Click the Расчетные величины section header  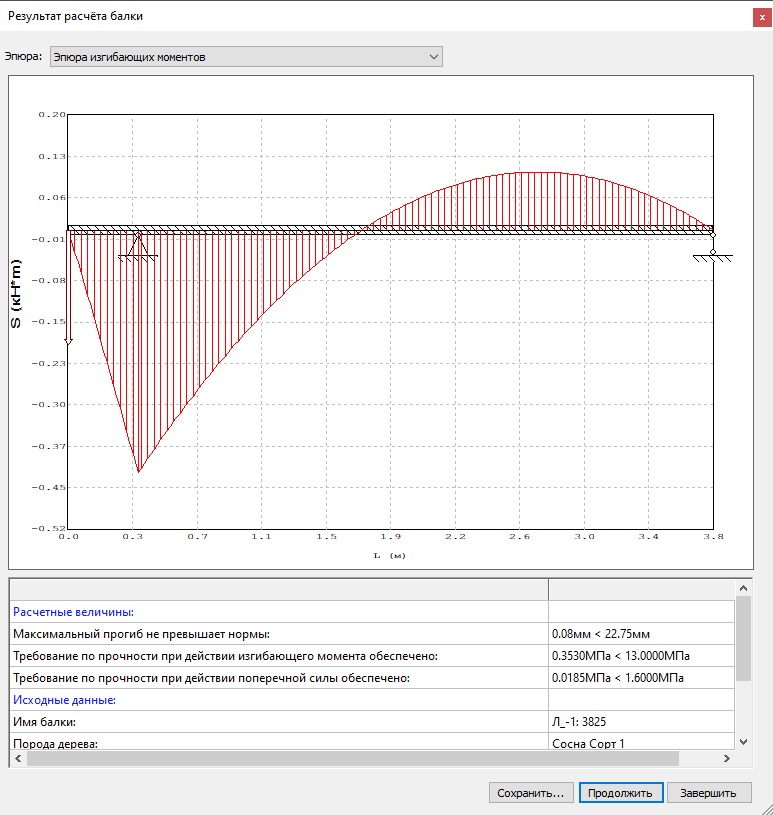73,612
